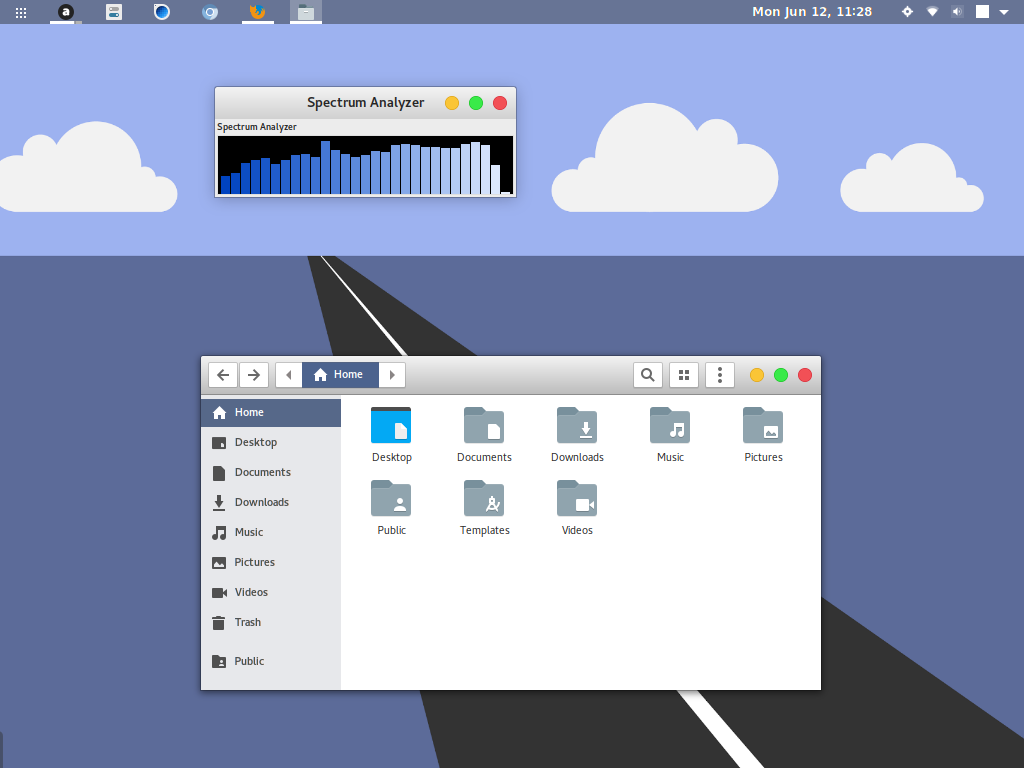Click the network wifi icon in tray

tap(933, 12)
